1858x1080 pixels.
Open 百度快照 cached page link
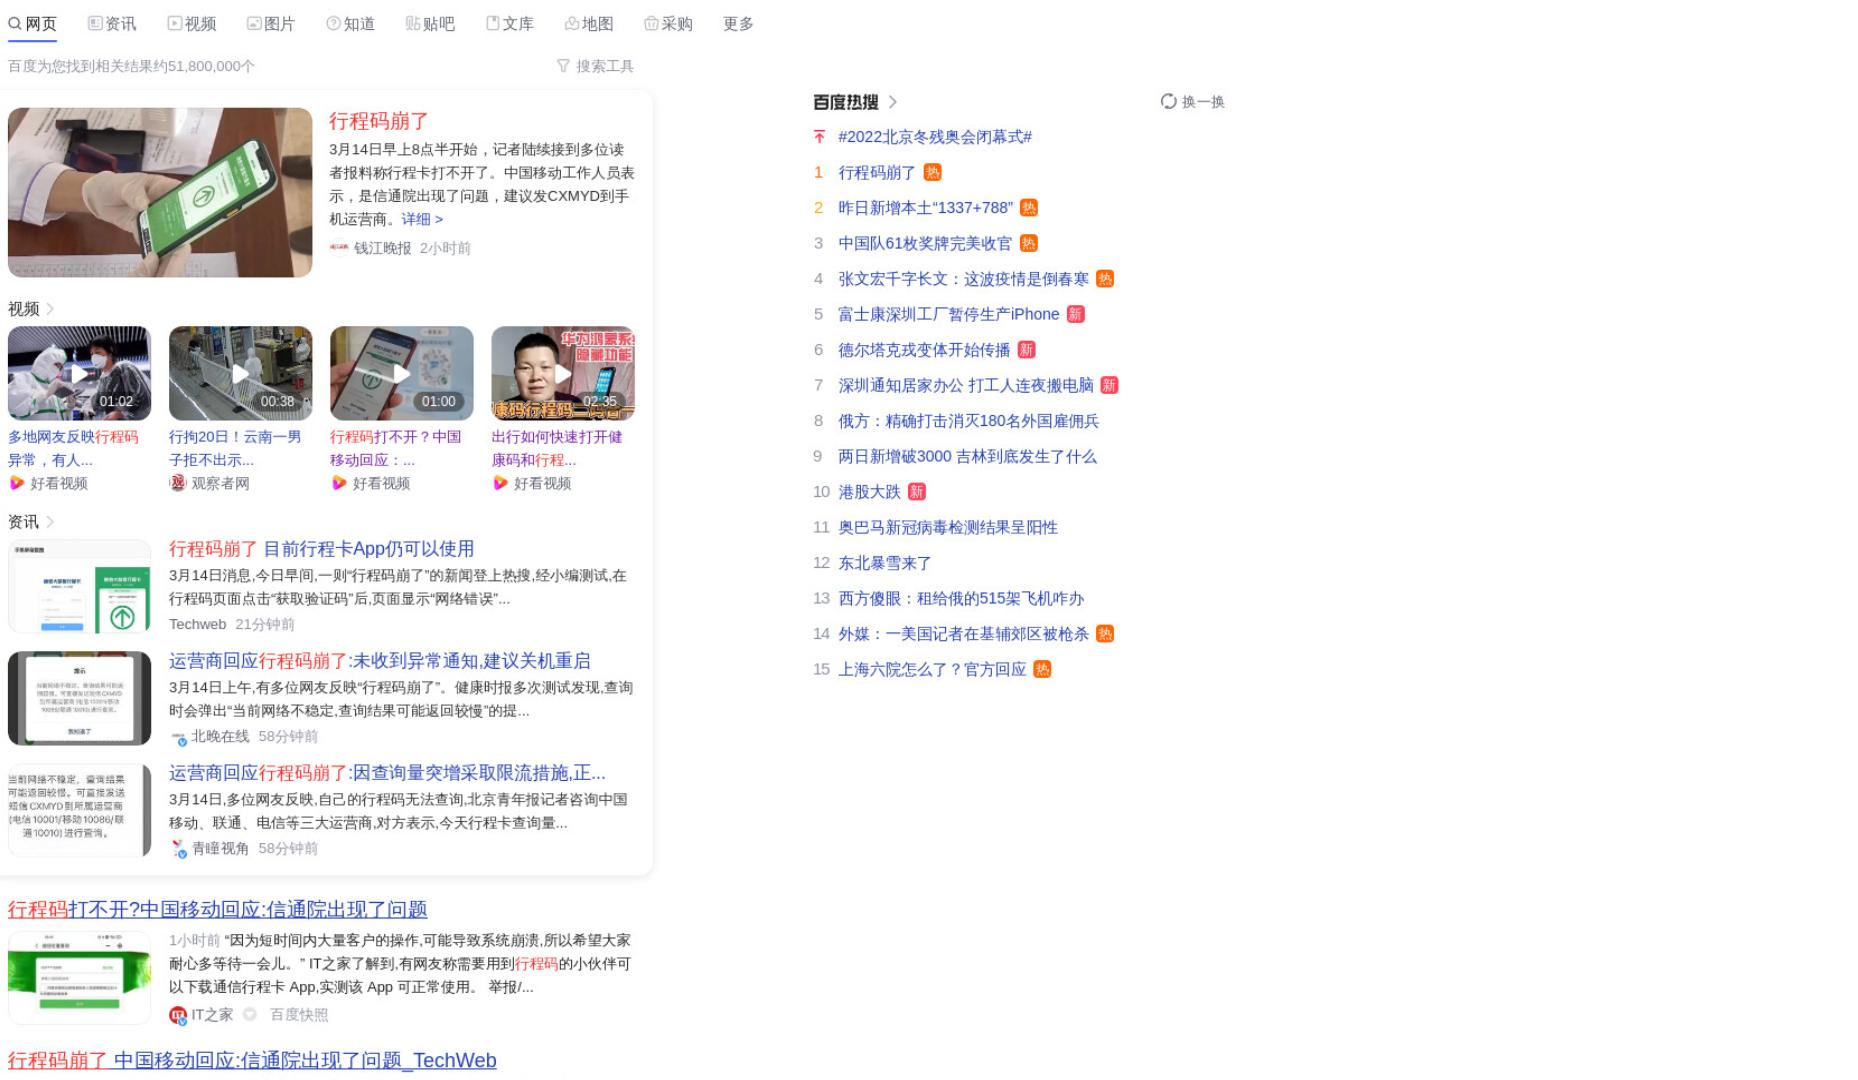pyautogui.click(x=299, y=1015)
